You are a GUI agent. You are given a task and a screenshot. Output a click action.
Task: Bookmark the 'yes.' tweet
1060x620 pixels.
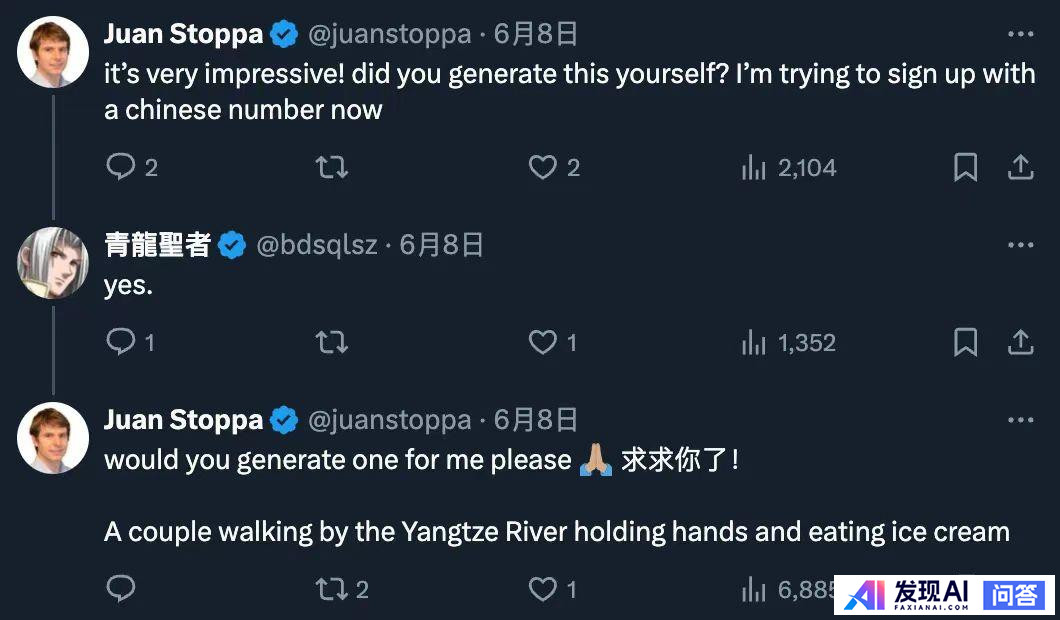click(x=965, y=343)
